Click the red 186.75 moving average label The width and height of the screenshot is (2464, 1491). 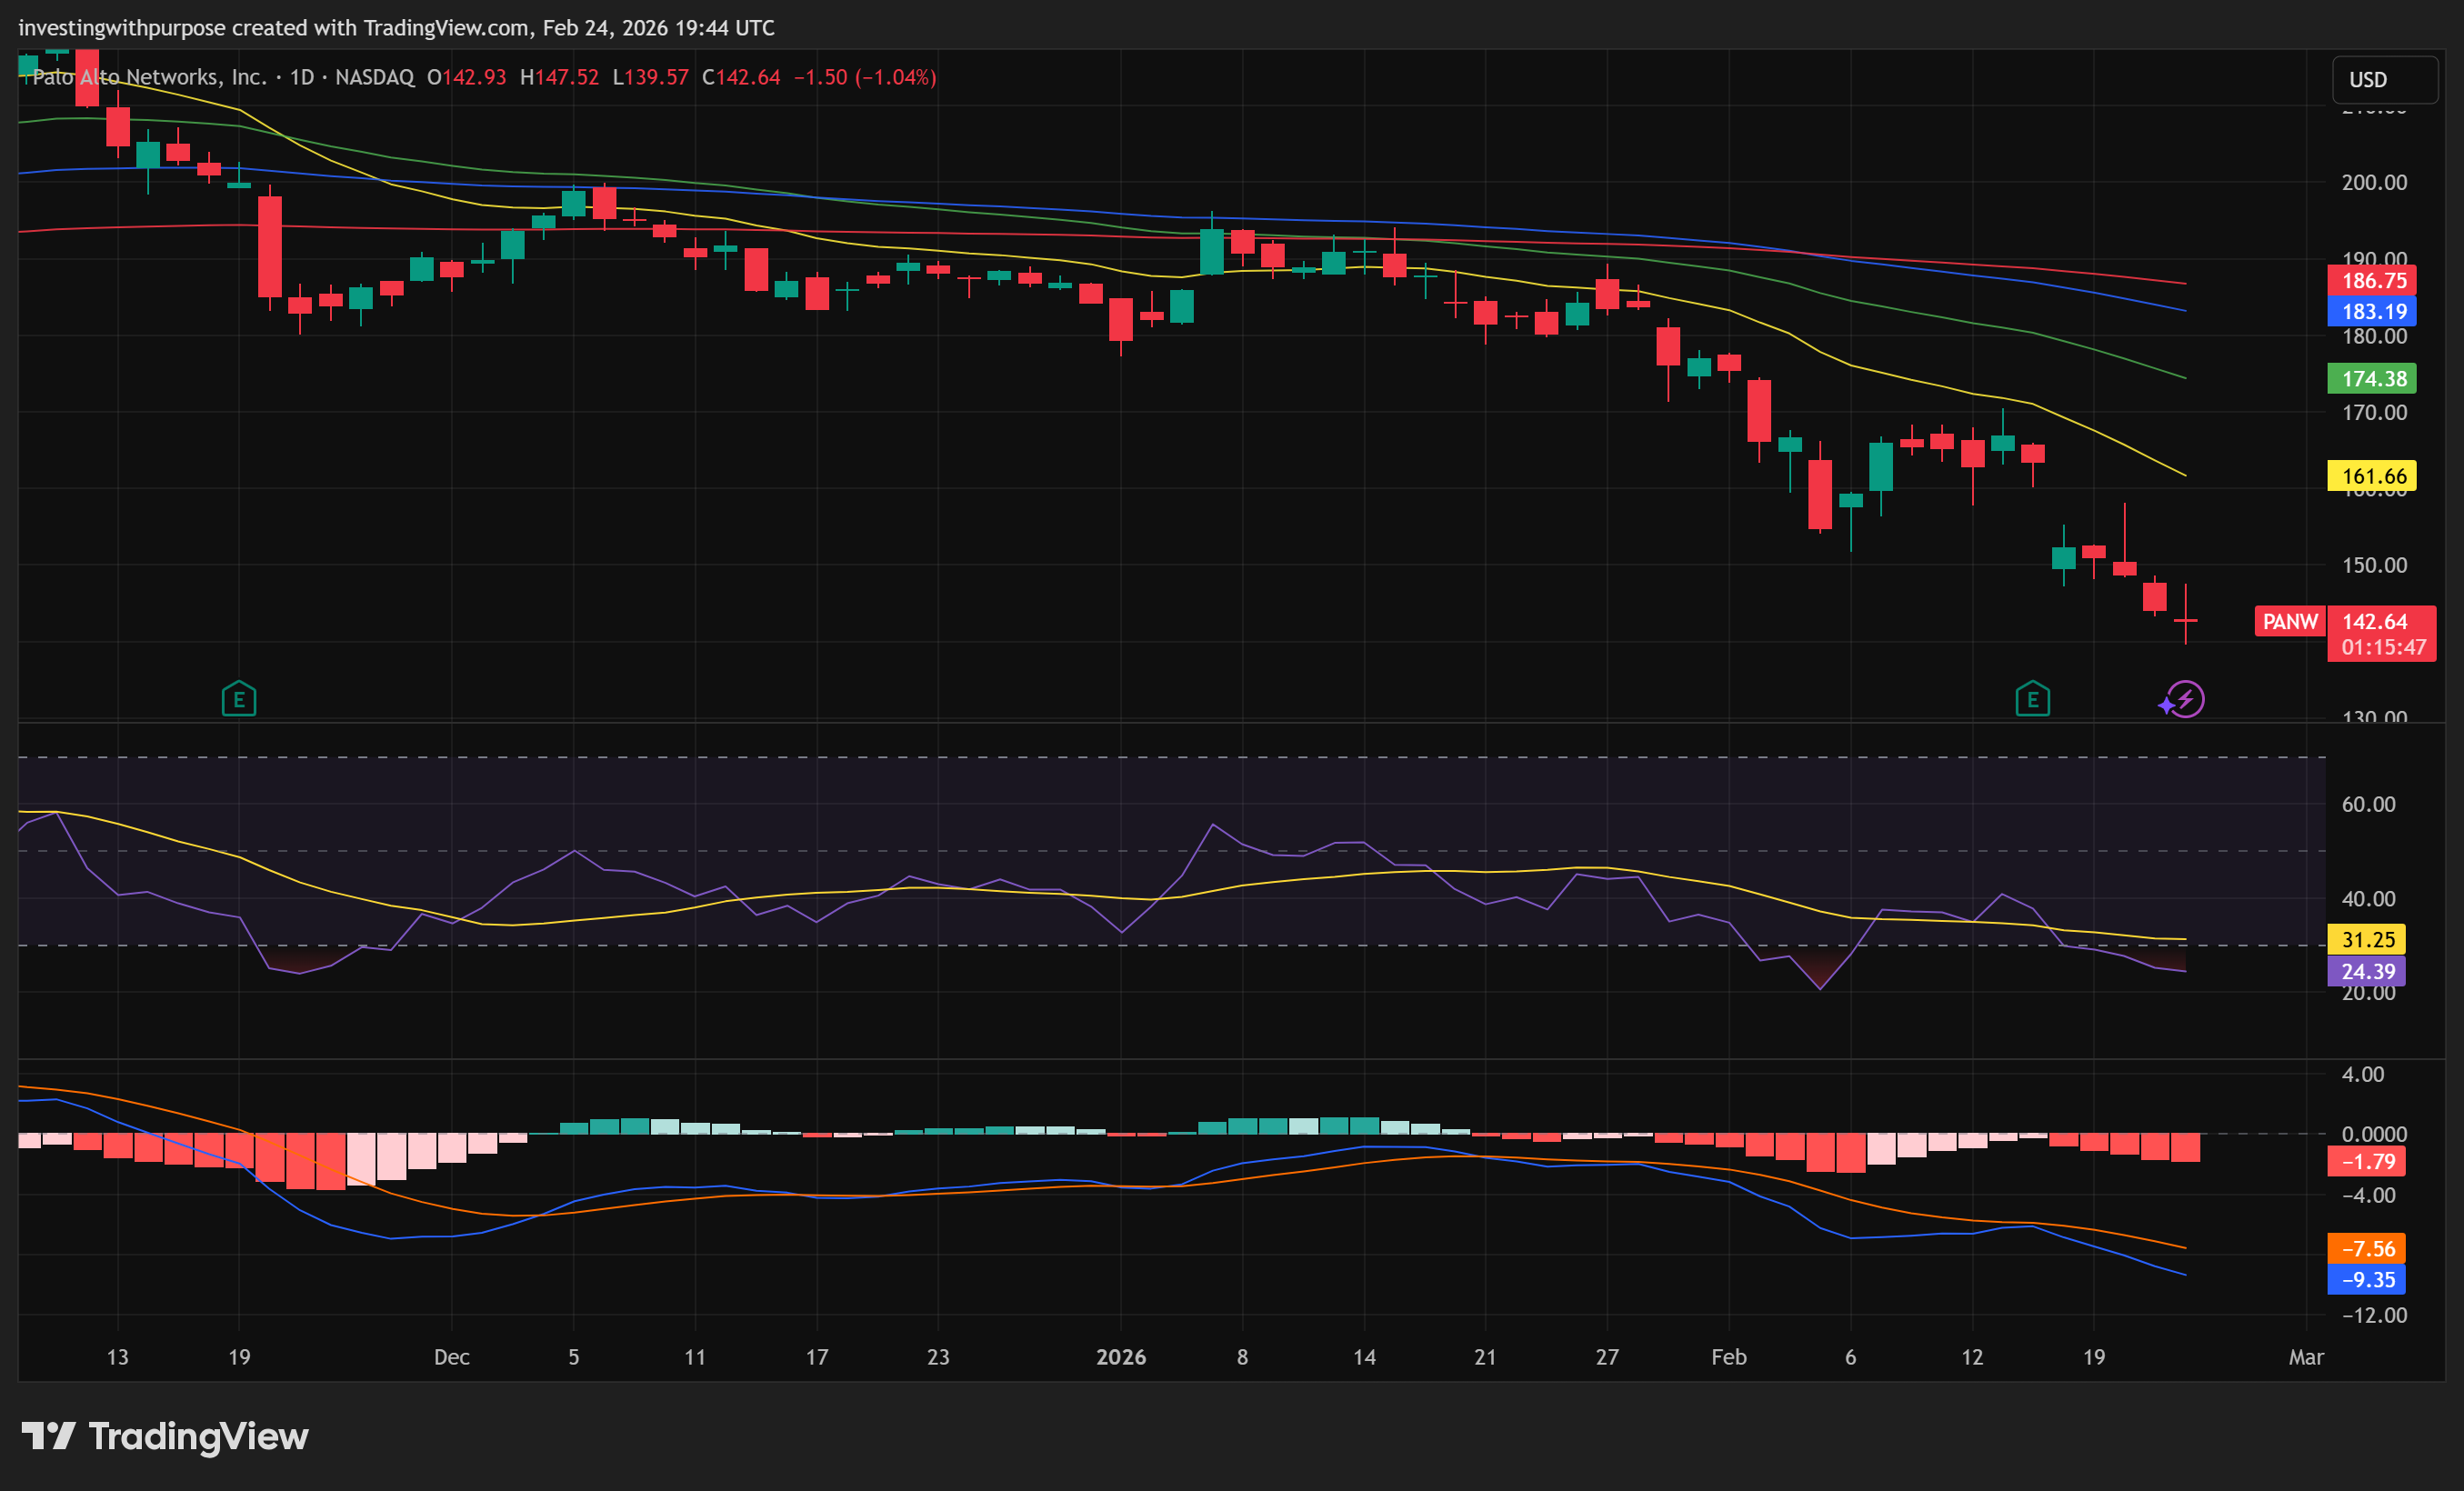[2371, 281]
